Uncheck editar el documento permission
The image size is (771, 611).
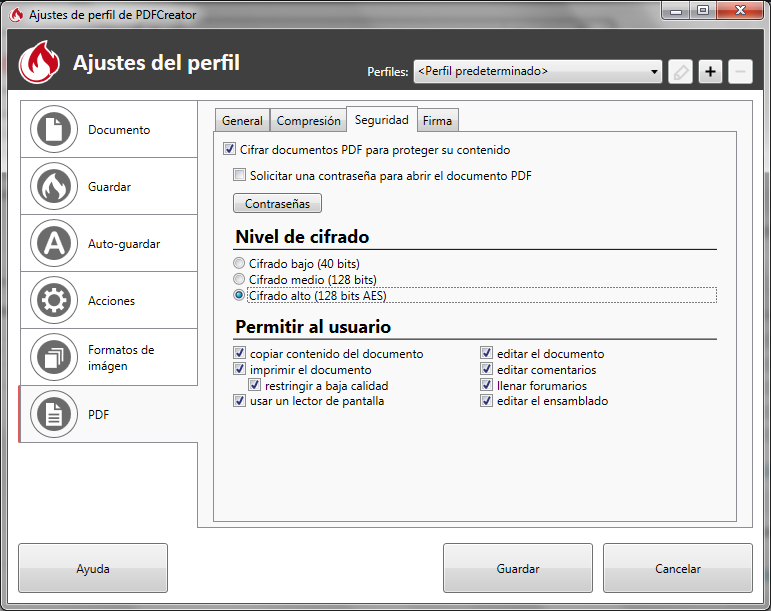pos(486,353)
